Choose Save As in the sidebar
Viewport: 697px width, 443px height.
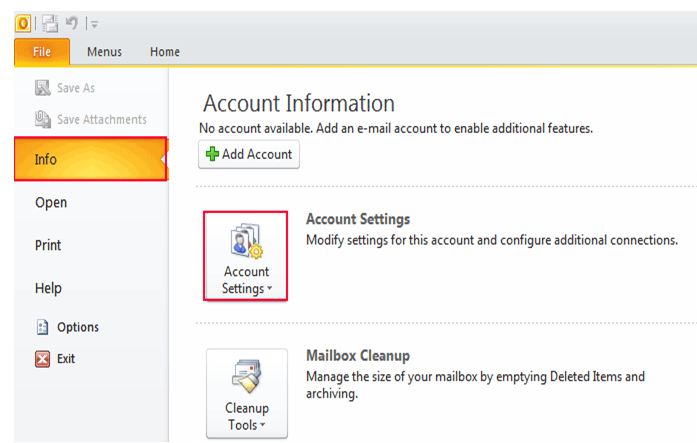click(65, 88)
